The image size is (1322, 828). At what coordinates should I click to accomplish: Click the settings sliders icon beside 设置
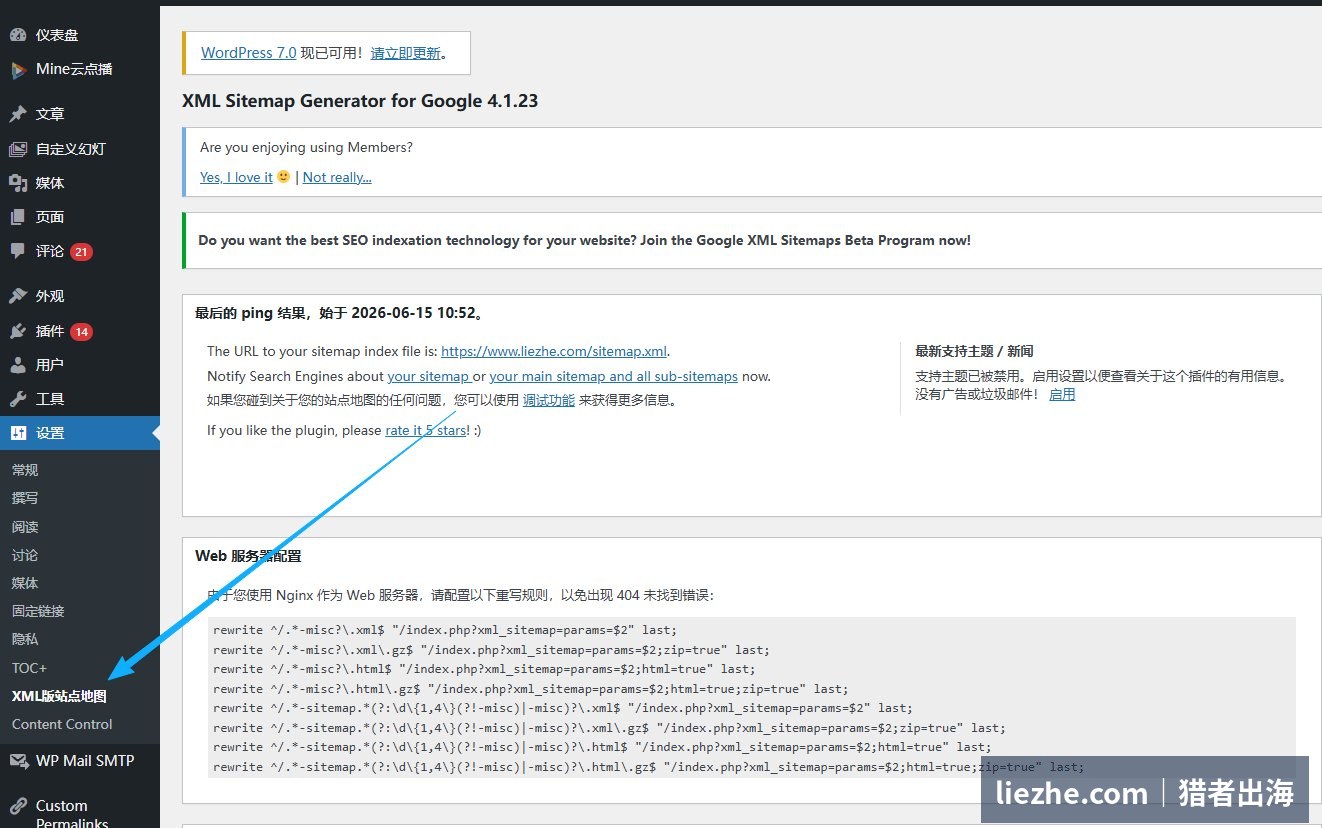[18, 433]
